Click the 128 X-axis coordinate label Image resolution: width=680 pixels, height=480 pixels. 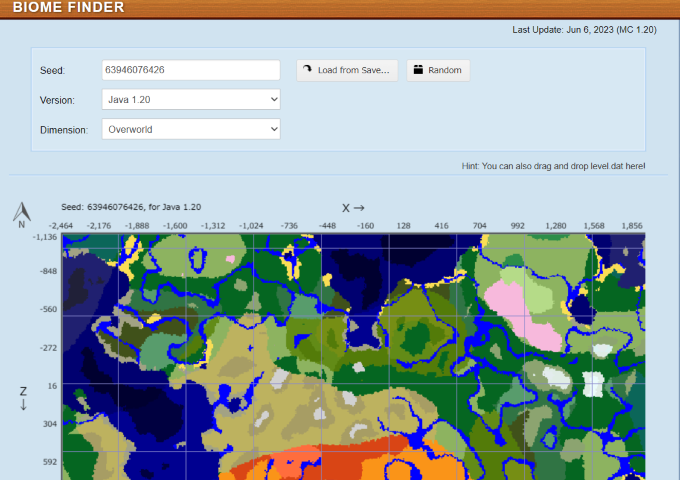point(403,226)
